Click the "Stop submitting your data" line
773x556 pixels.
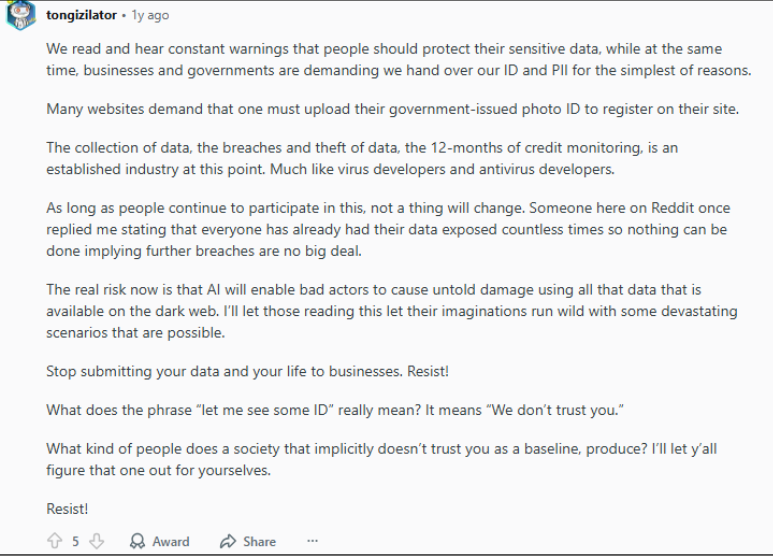tap(247, 371)
